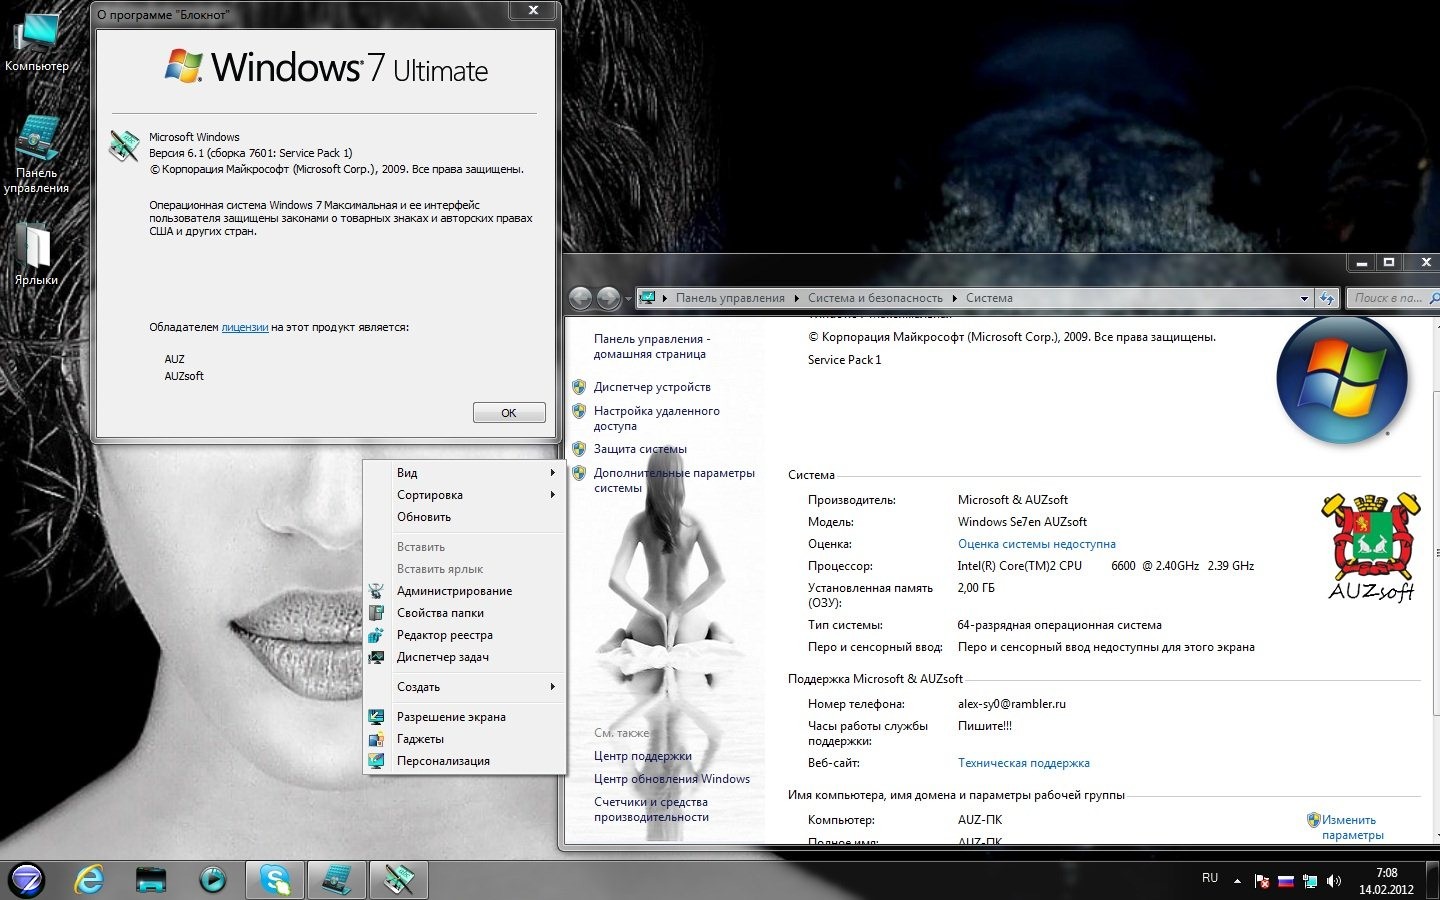Click Изменить параметры link
1440x900 pixels.
pyautogui.click(x=1352, y=827)
